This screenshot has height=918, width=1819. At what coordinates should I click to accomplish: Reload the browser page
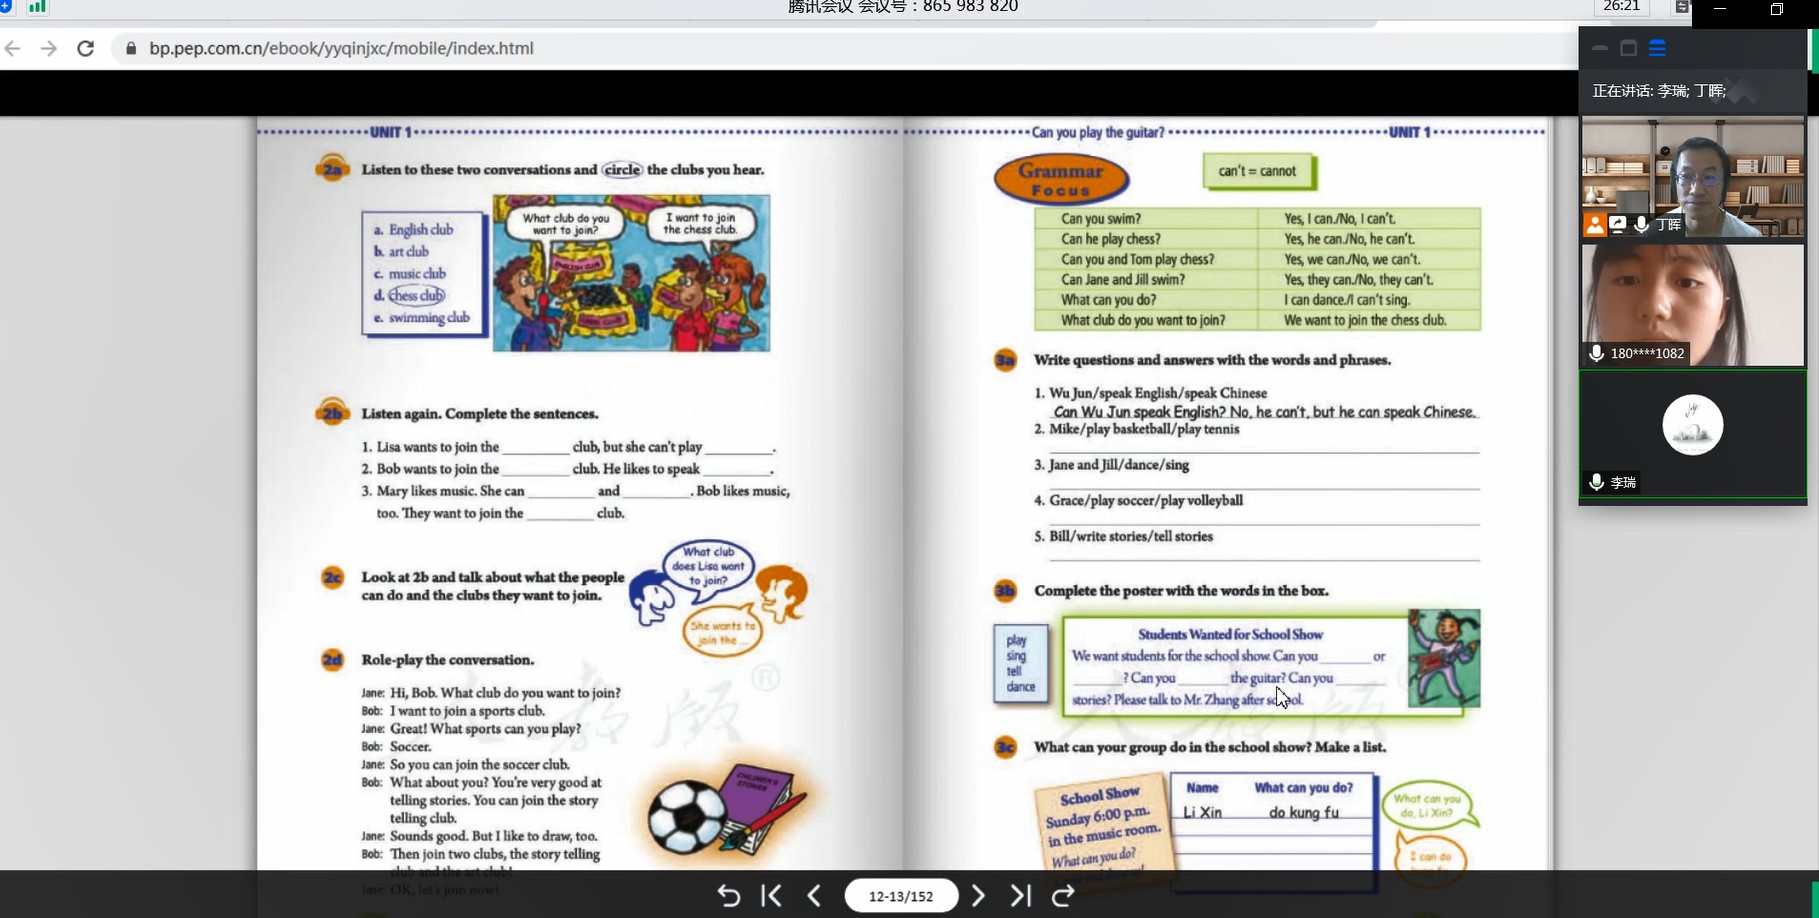pos(86,48)
